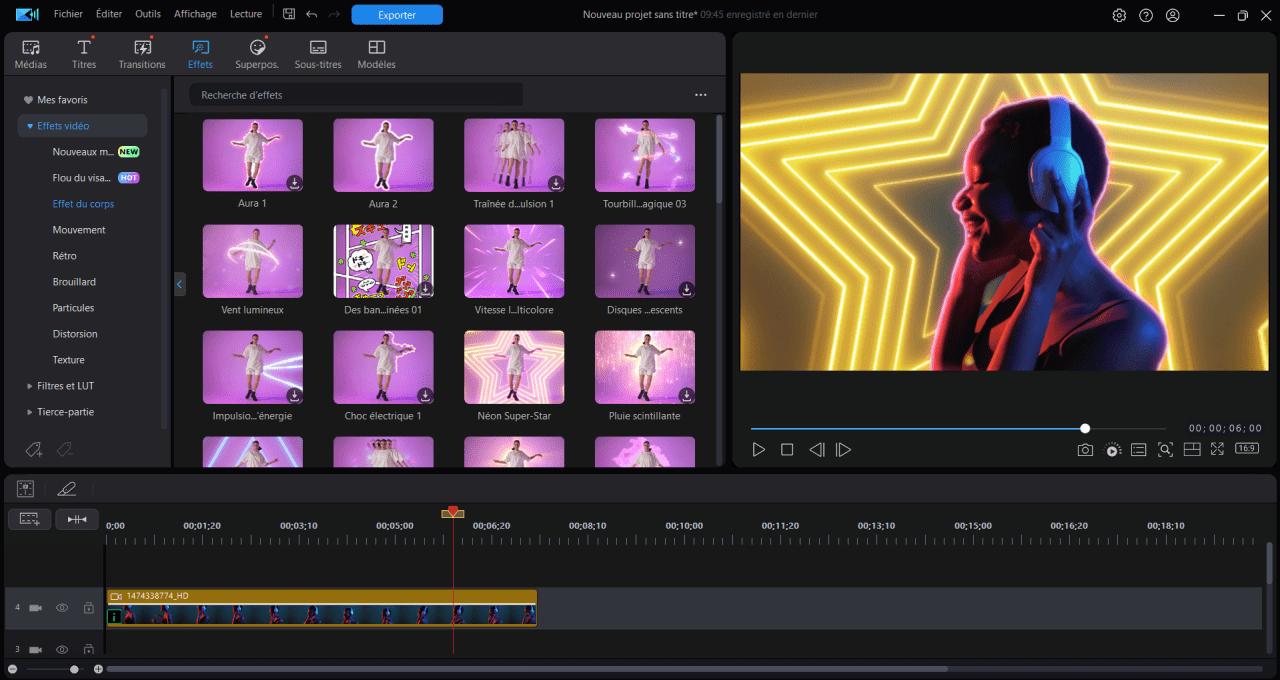This screenshot has width=1280, height=680.
Task: Select the Brouillard category
Action: (x=74, y=282)
